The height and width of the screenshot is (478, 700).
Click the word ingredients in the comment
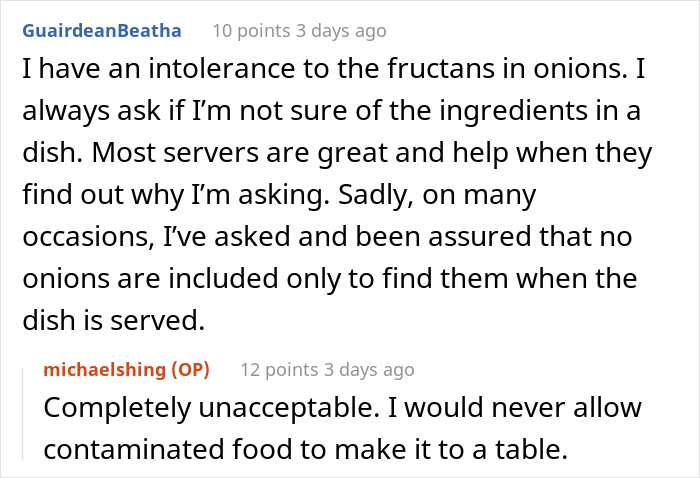[x=513, y=111]
